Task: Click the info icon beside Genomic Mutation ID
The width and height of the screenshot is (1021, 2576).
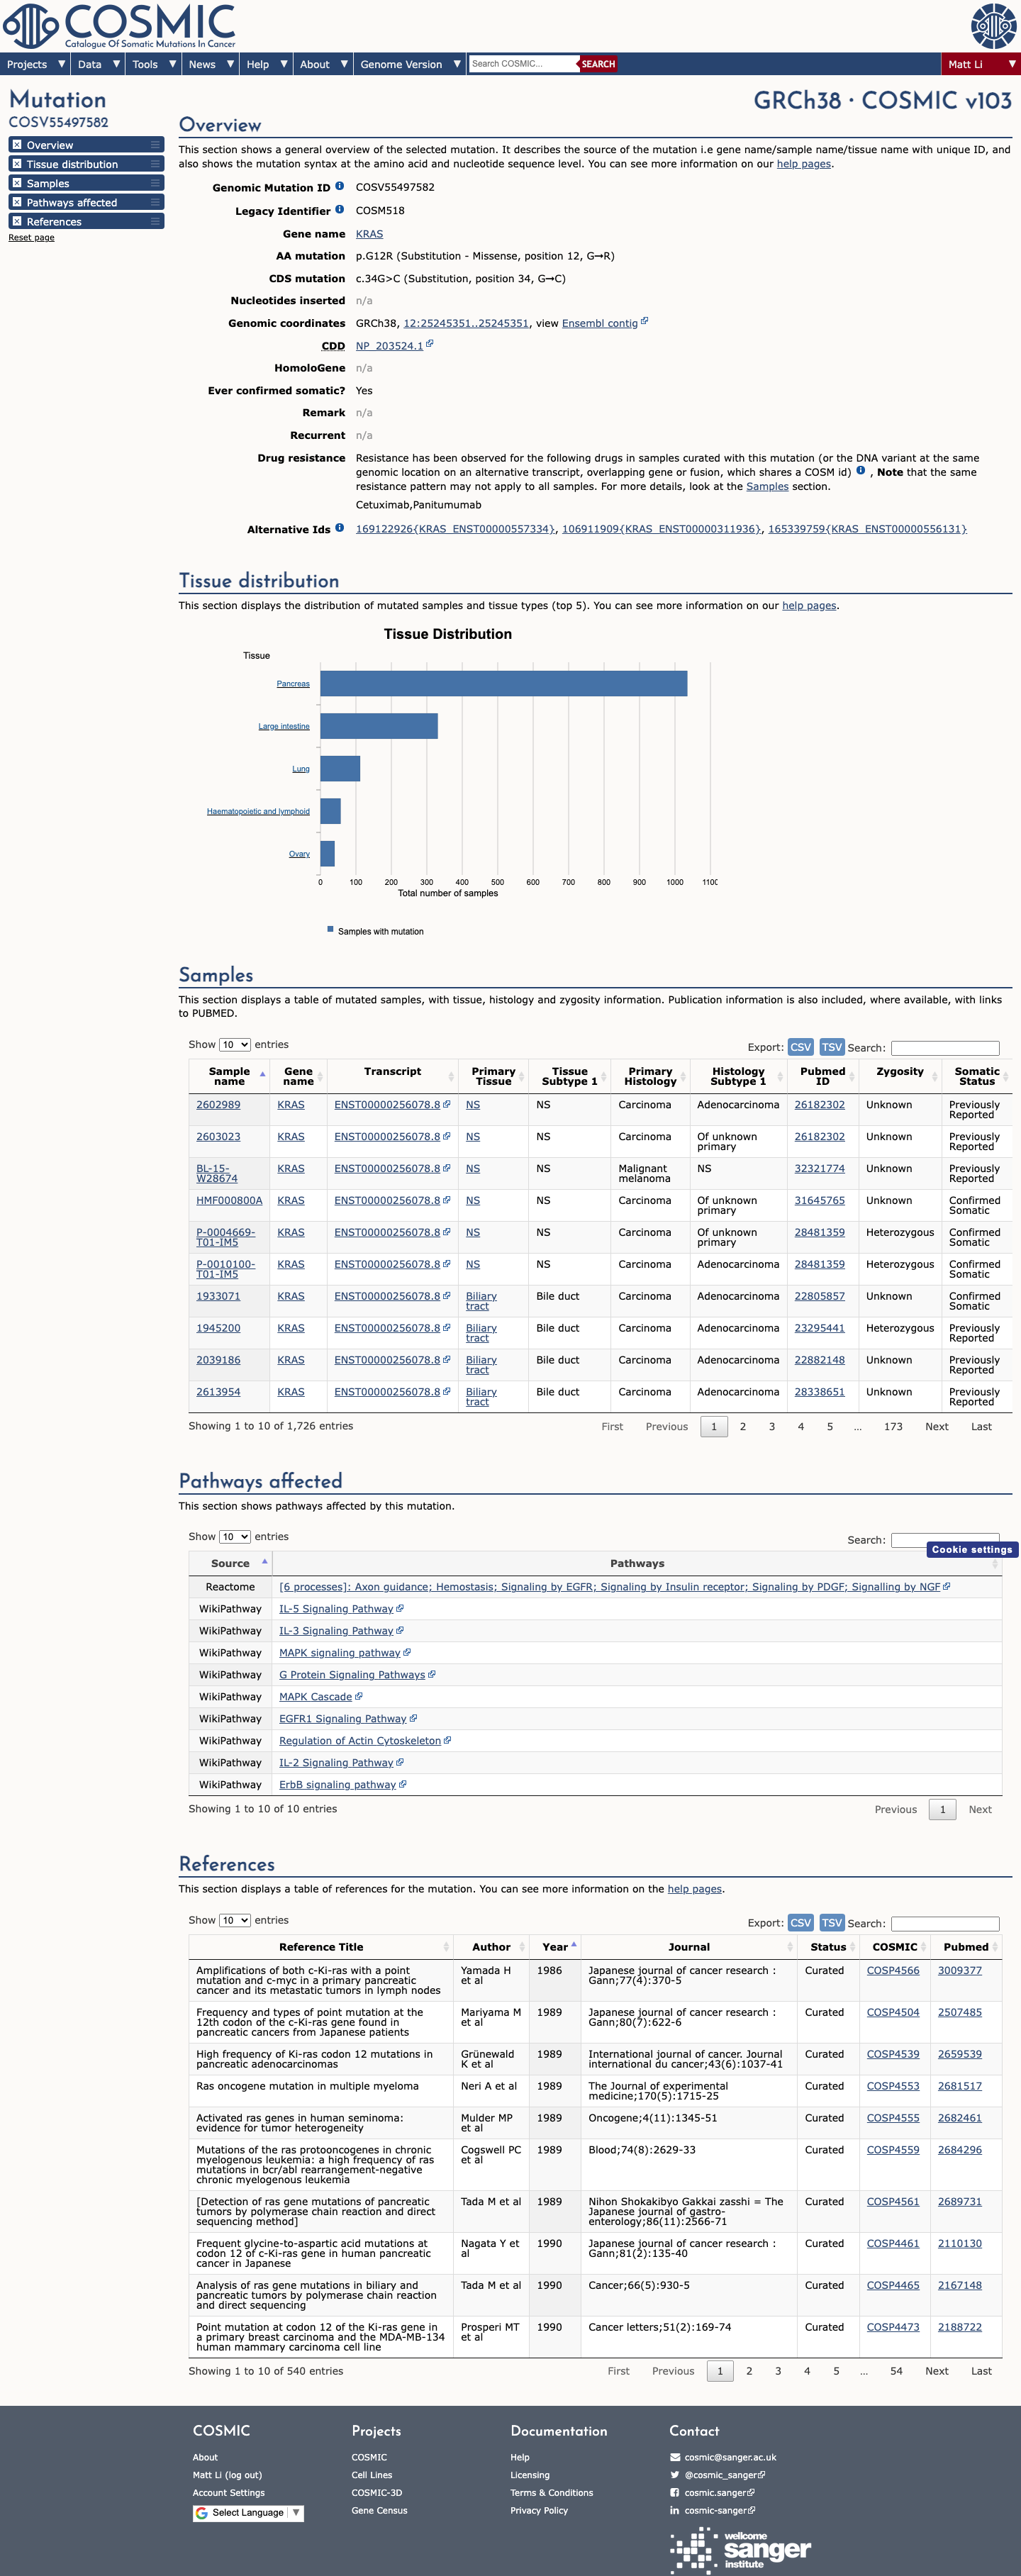Action: (340, 186)
